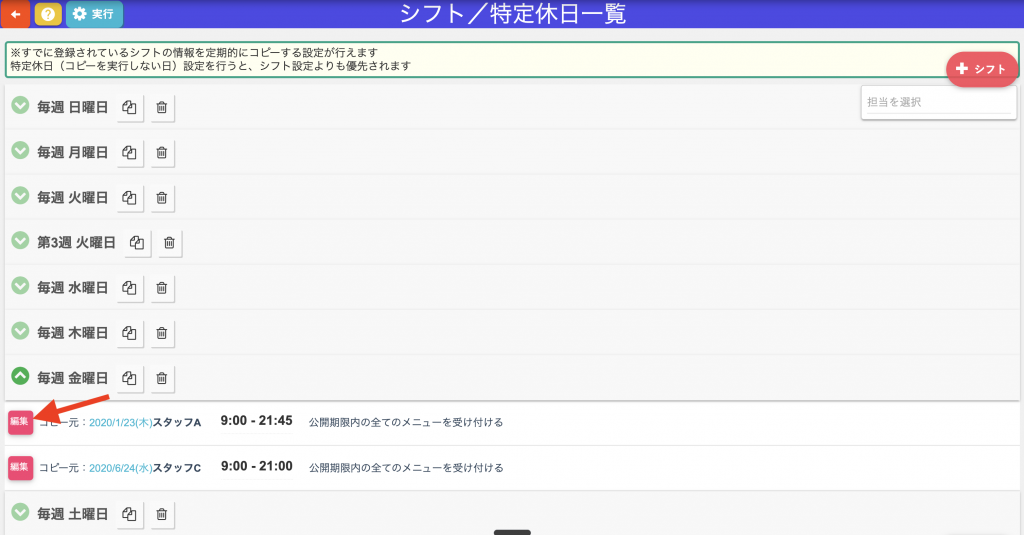
Task: Click the 毎週 土曜日 label
Action: pyautogui.click(x=72, y=513)
